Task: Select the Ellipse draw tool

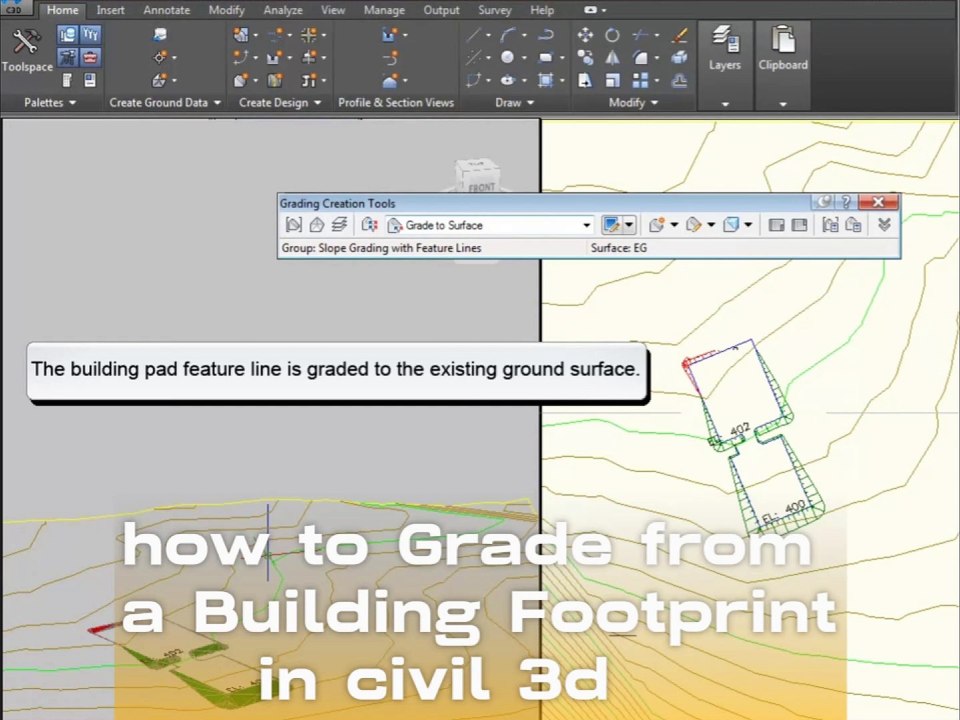Action: [x=508, y=80]
